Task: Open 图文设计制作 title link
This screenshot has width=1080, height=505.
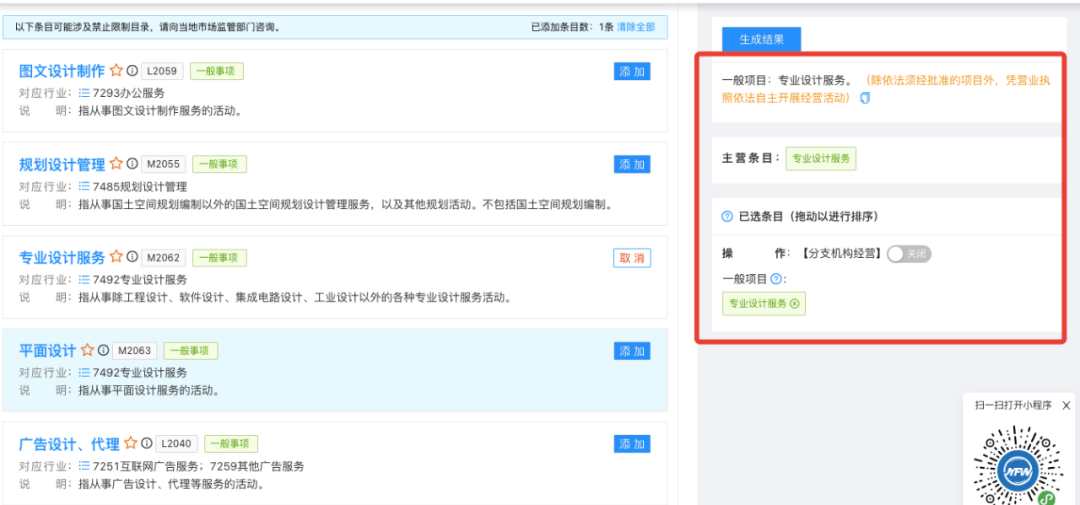Action: point(62,70)
